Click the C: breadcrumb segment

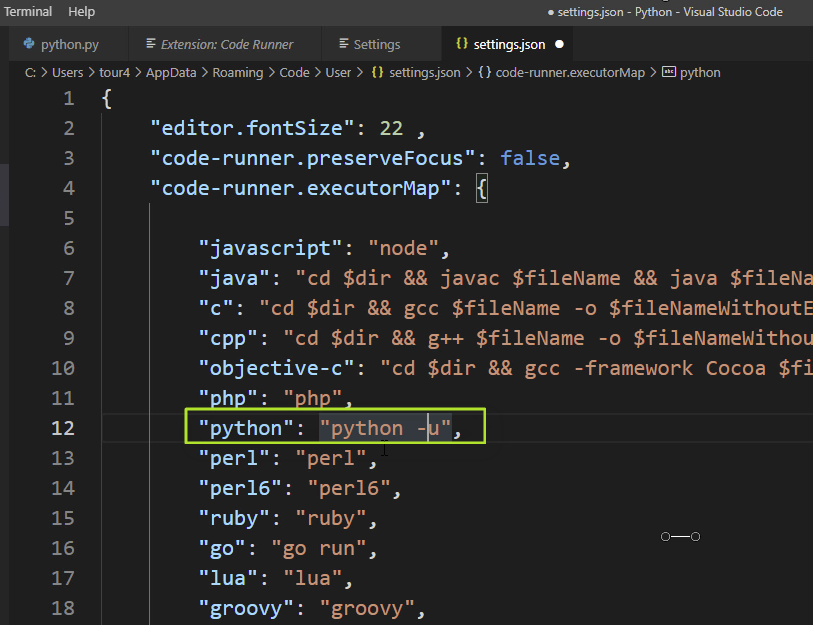coord(30,73)
